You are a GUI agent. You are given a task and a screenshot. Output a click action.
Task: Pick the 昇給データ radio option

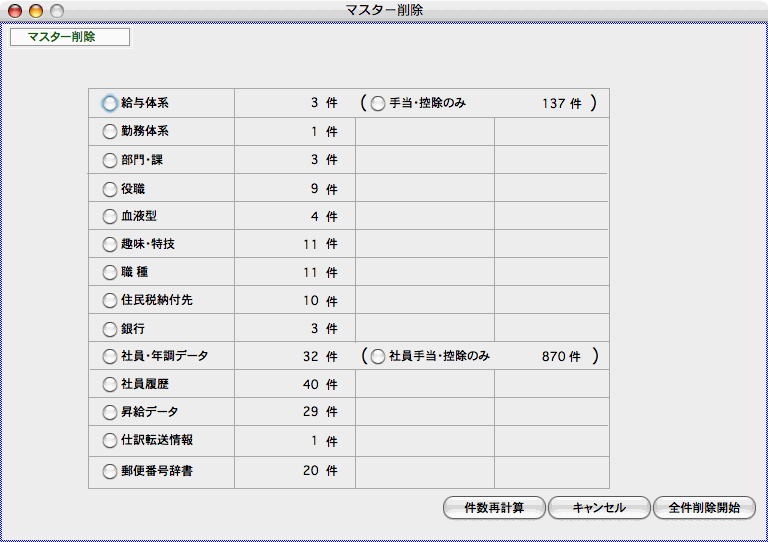click(x=110, y=412)
